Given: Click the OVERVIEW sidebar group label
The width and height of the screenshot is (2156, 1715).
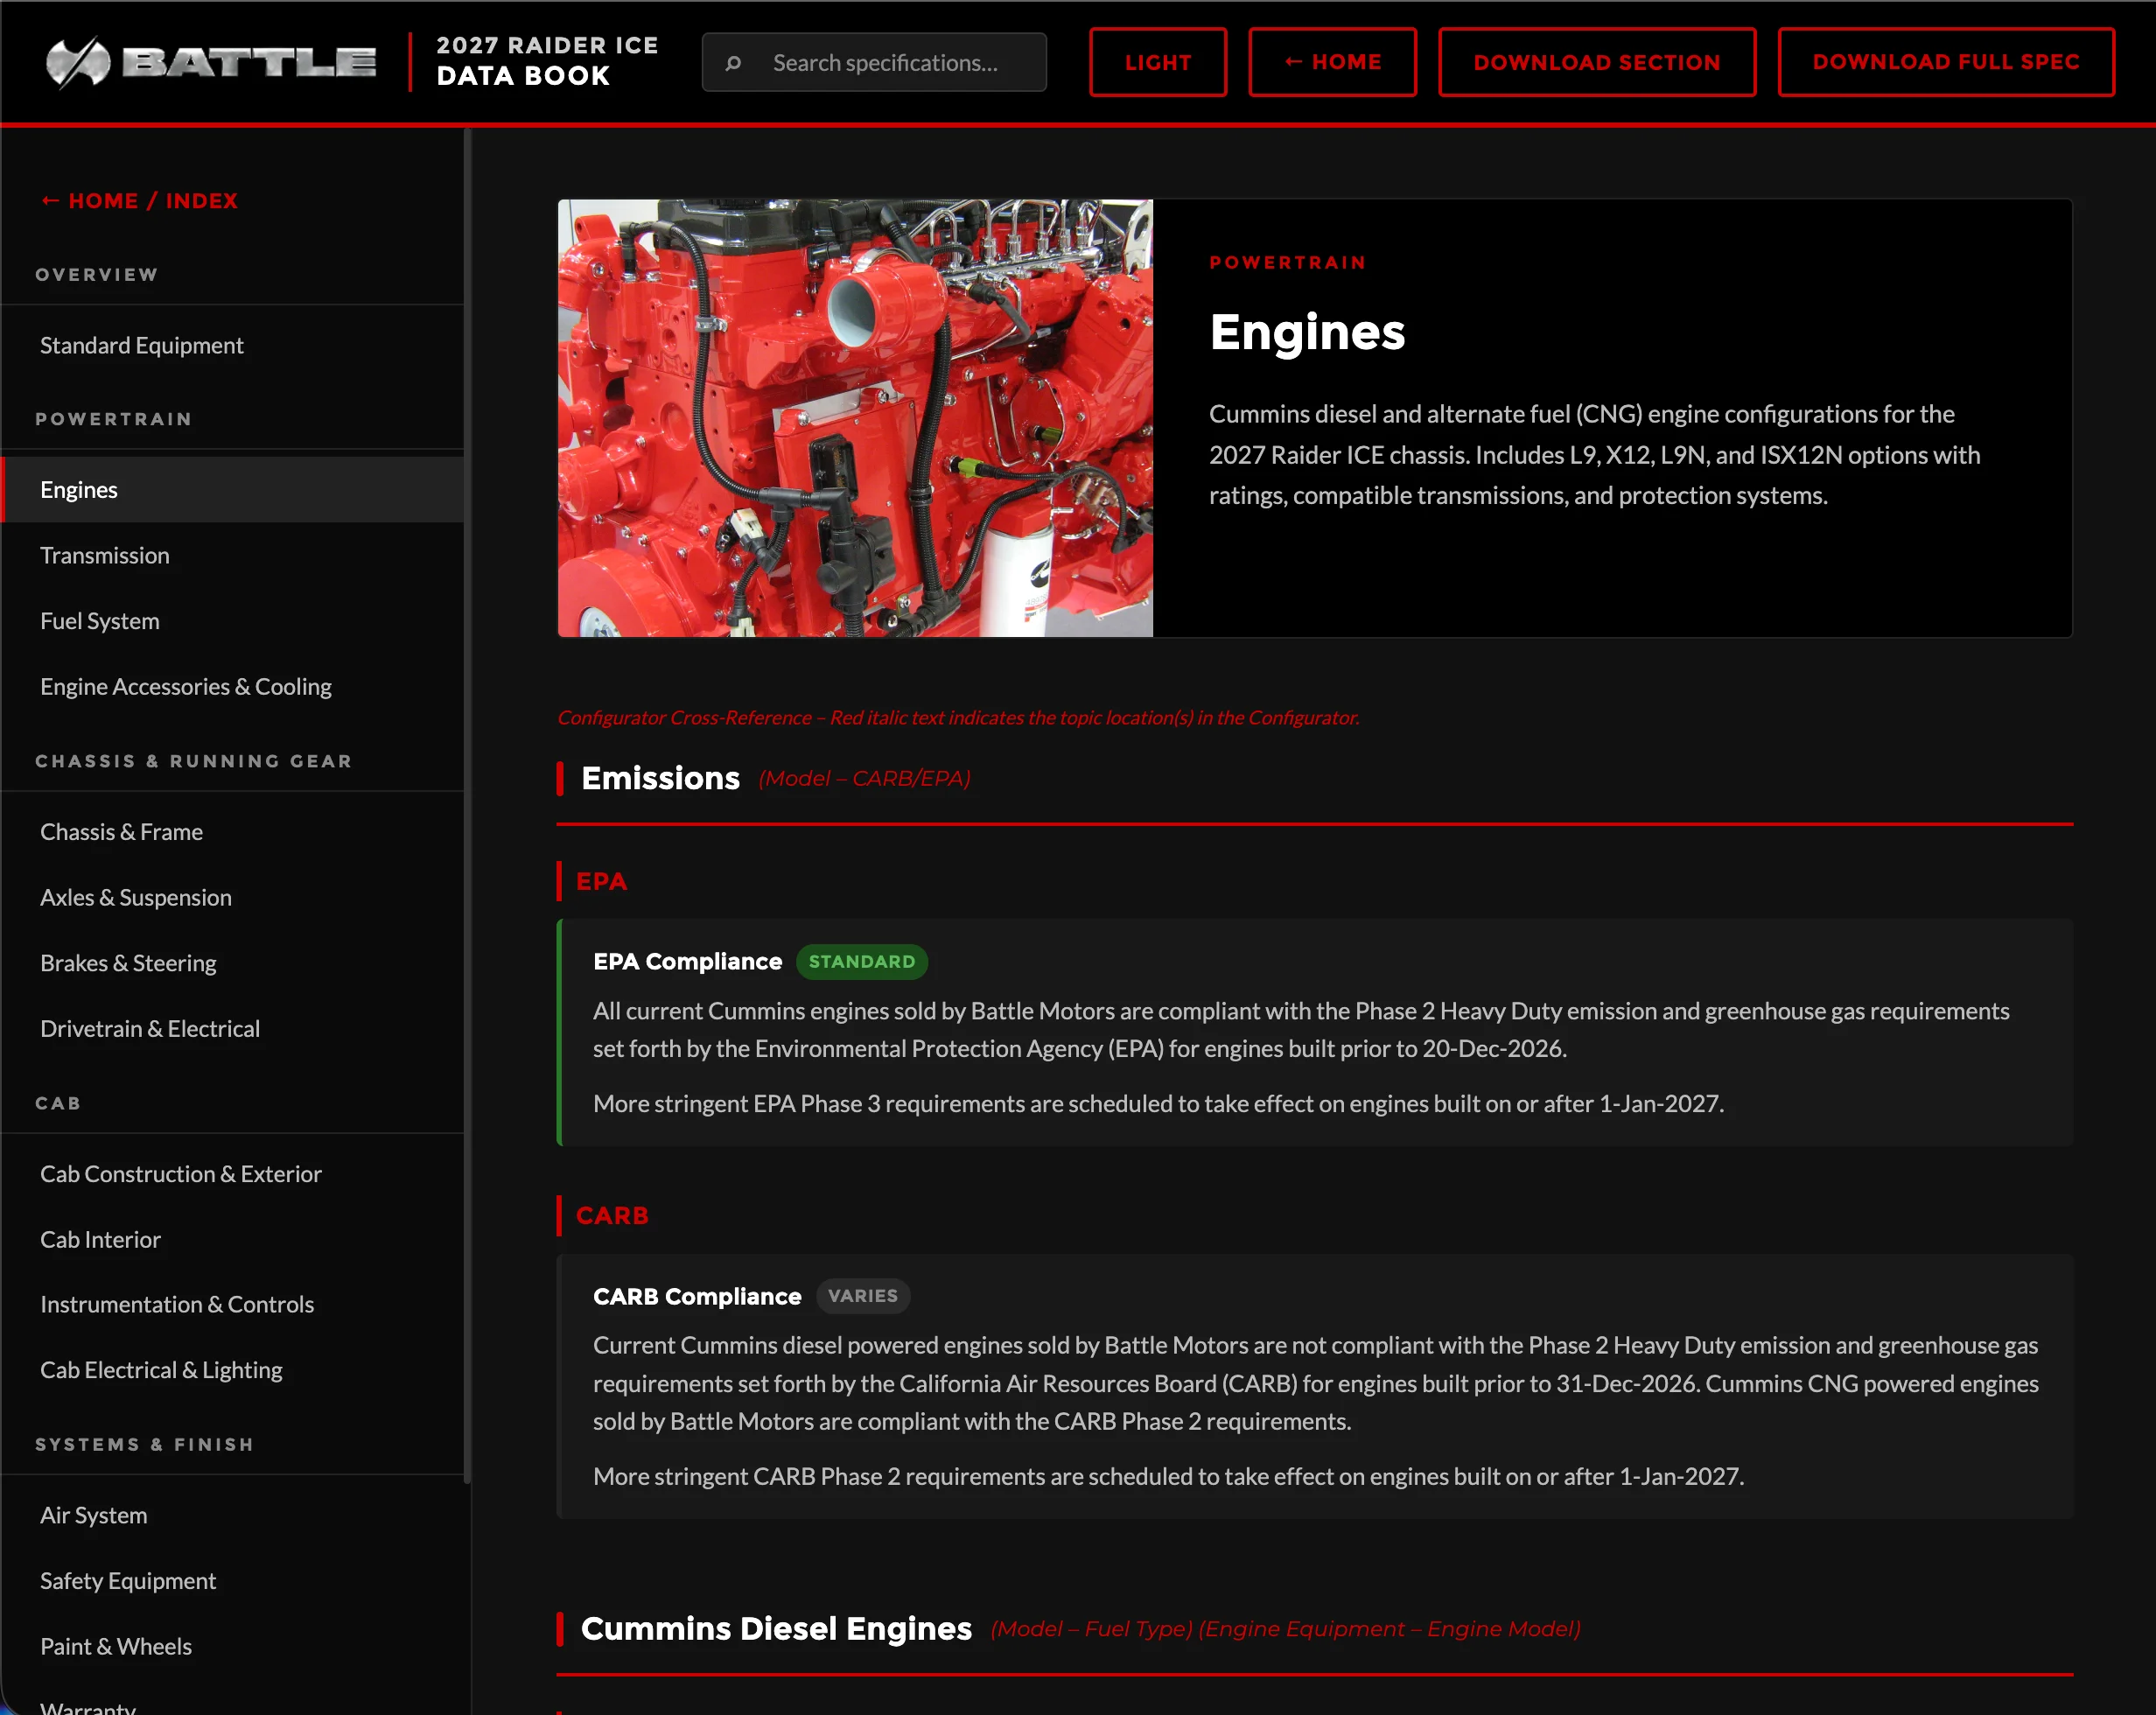Looking at the screenshot, I should (x=97, y=275).
